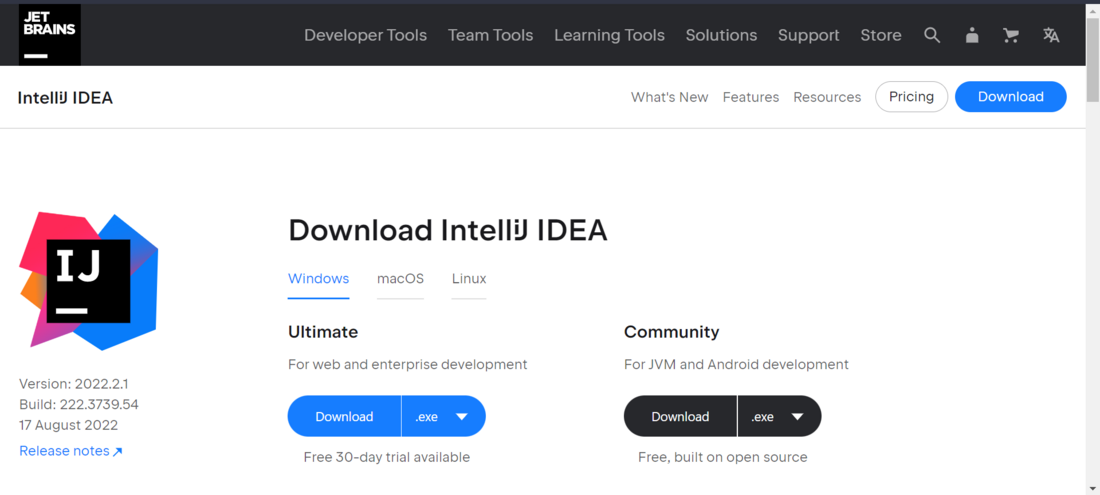
Task: Click the page vertical scrollbar
Action: [1092, 250]
